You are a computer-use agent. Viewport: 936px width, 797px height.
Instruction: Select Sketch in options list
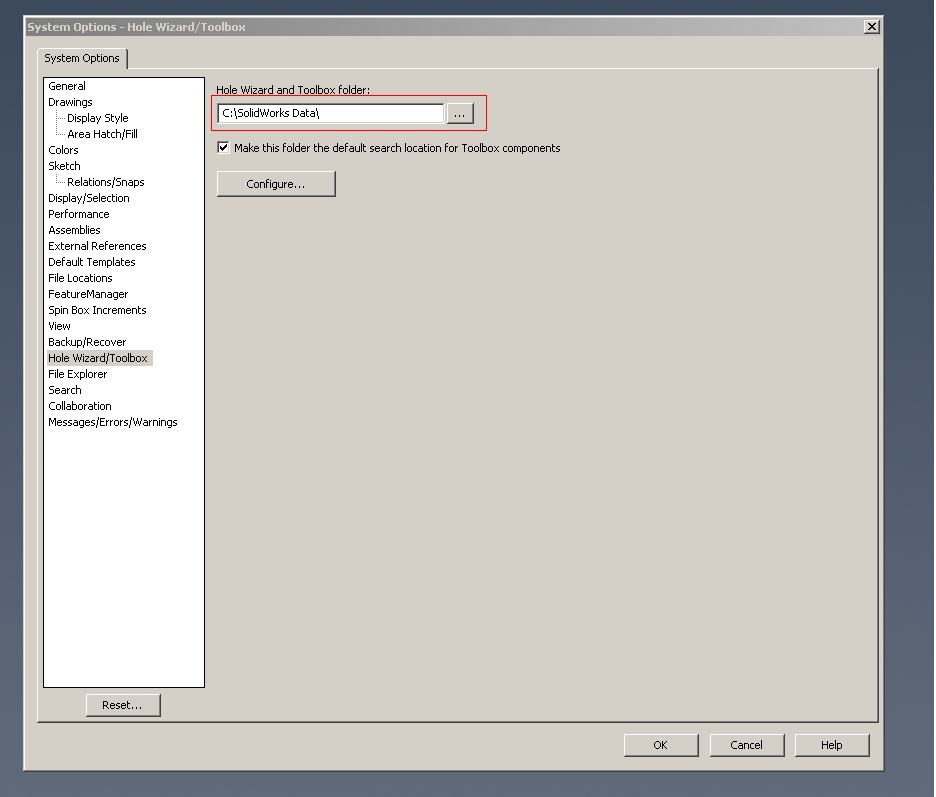(64, 166)
